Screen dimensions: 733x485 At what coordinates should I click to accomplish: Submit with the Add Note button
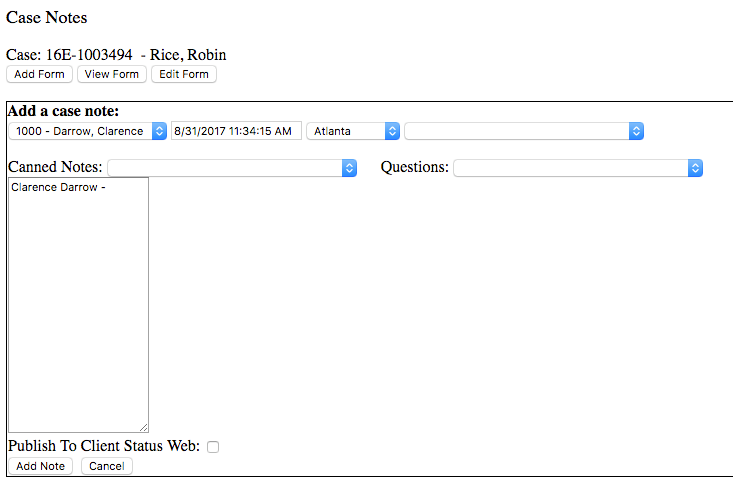click(x=40, y=466)
